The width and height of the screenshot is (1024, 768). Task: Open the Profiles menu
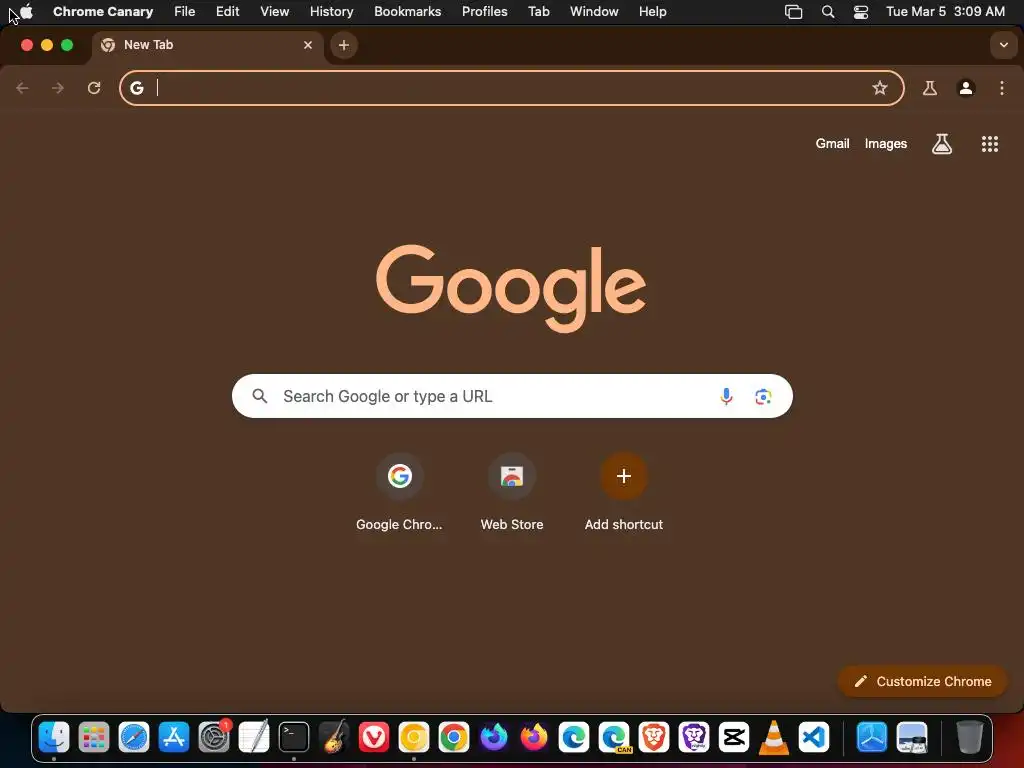[485, 12]
